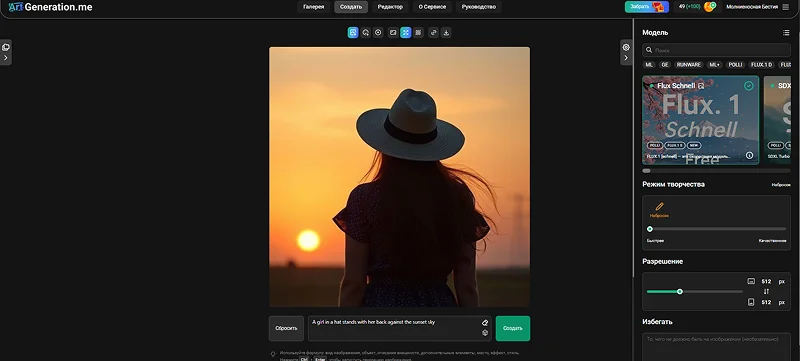Click the settings gear icon beside the right panel
This screenshot has width=800, height=361.
point(626,47)
